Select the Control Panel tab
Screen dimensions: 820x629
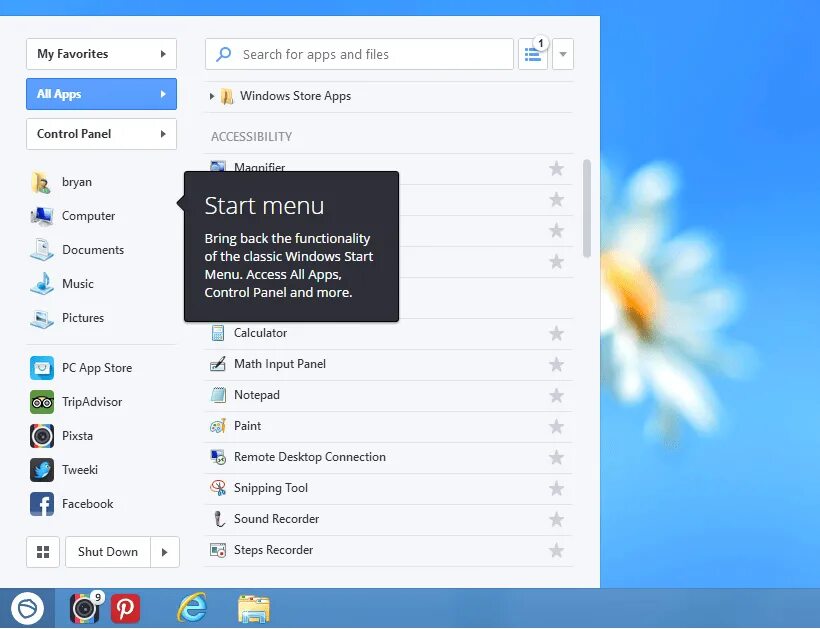click(101, 134)
